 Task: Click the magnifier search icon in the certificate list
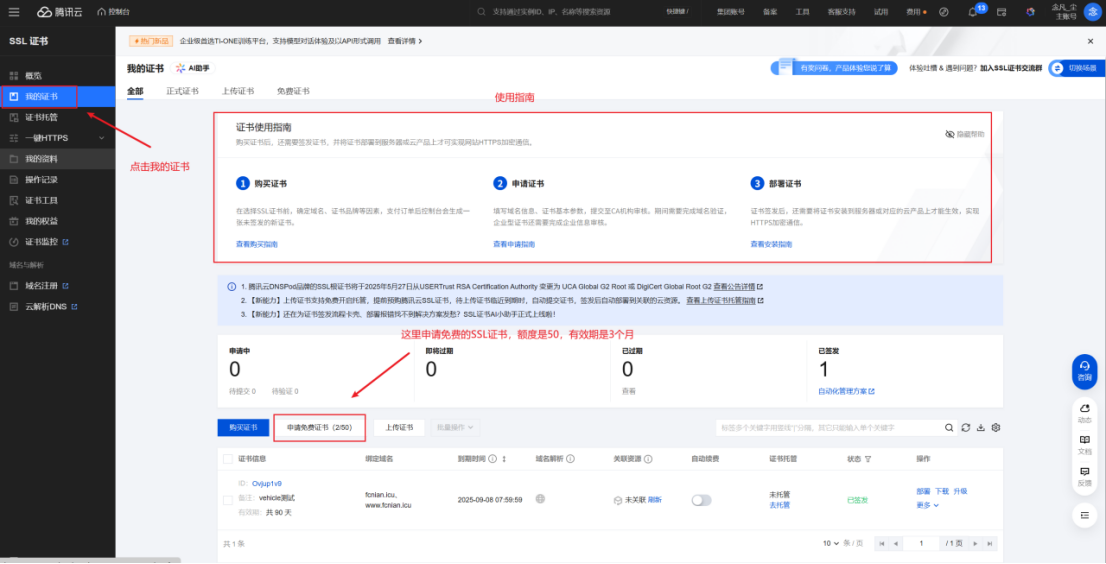click(951, 428)
